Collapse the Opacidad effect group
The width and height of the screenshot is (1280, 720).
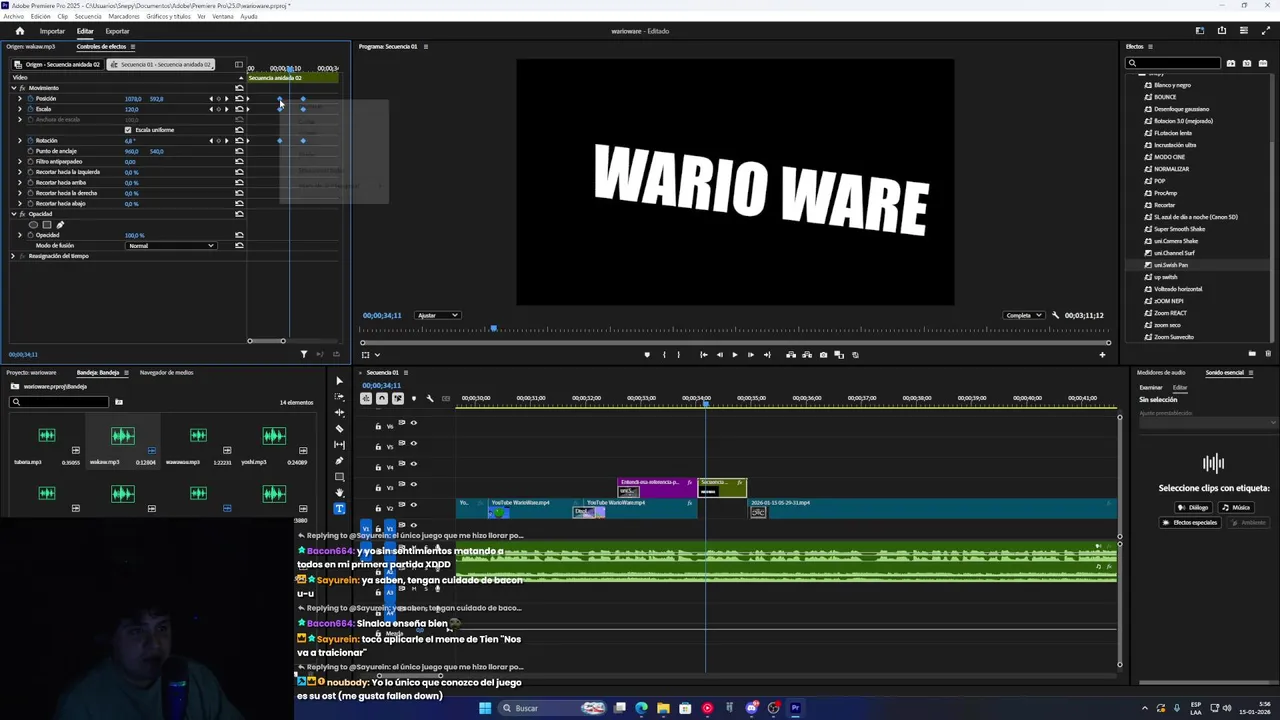13,214
